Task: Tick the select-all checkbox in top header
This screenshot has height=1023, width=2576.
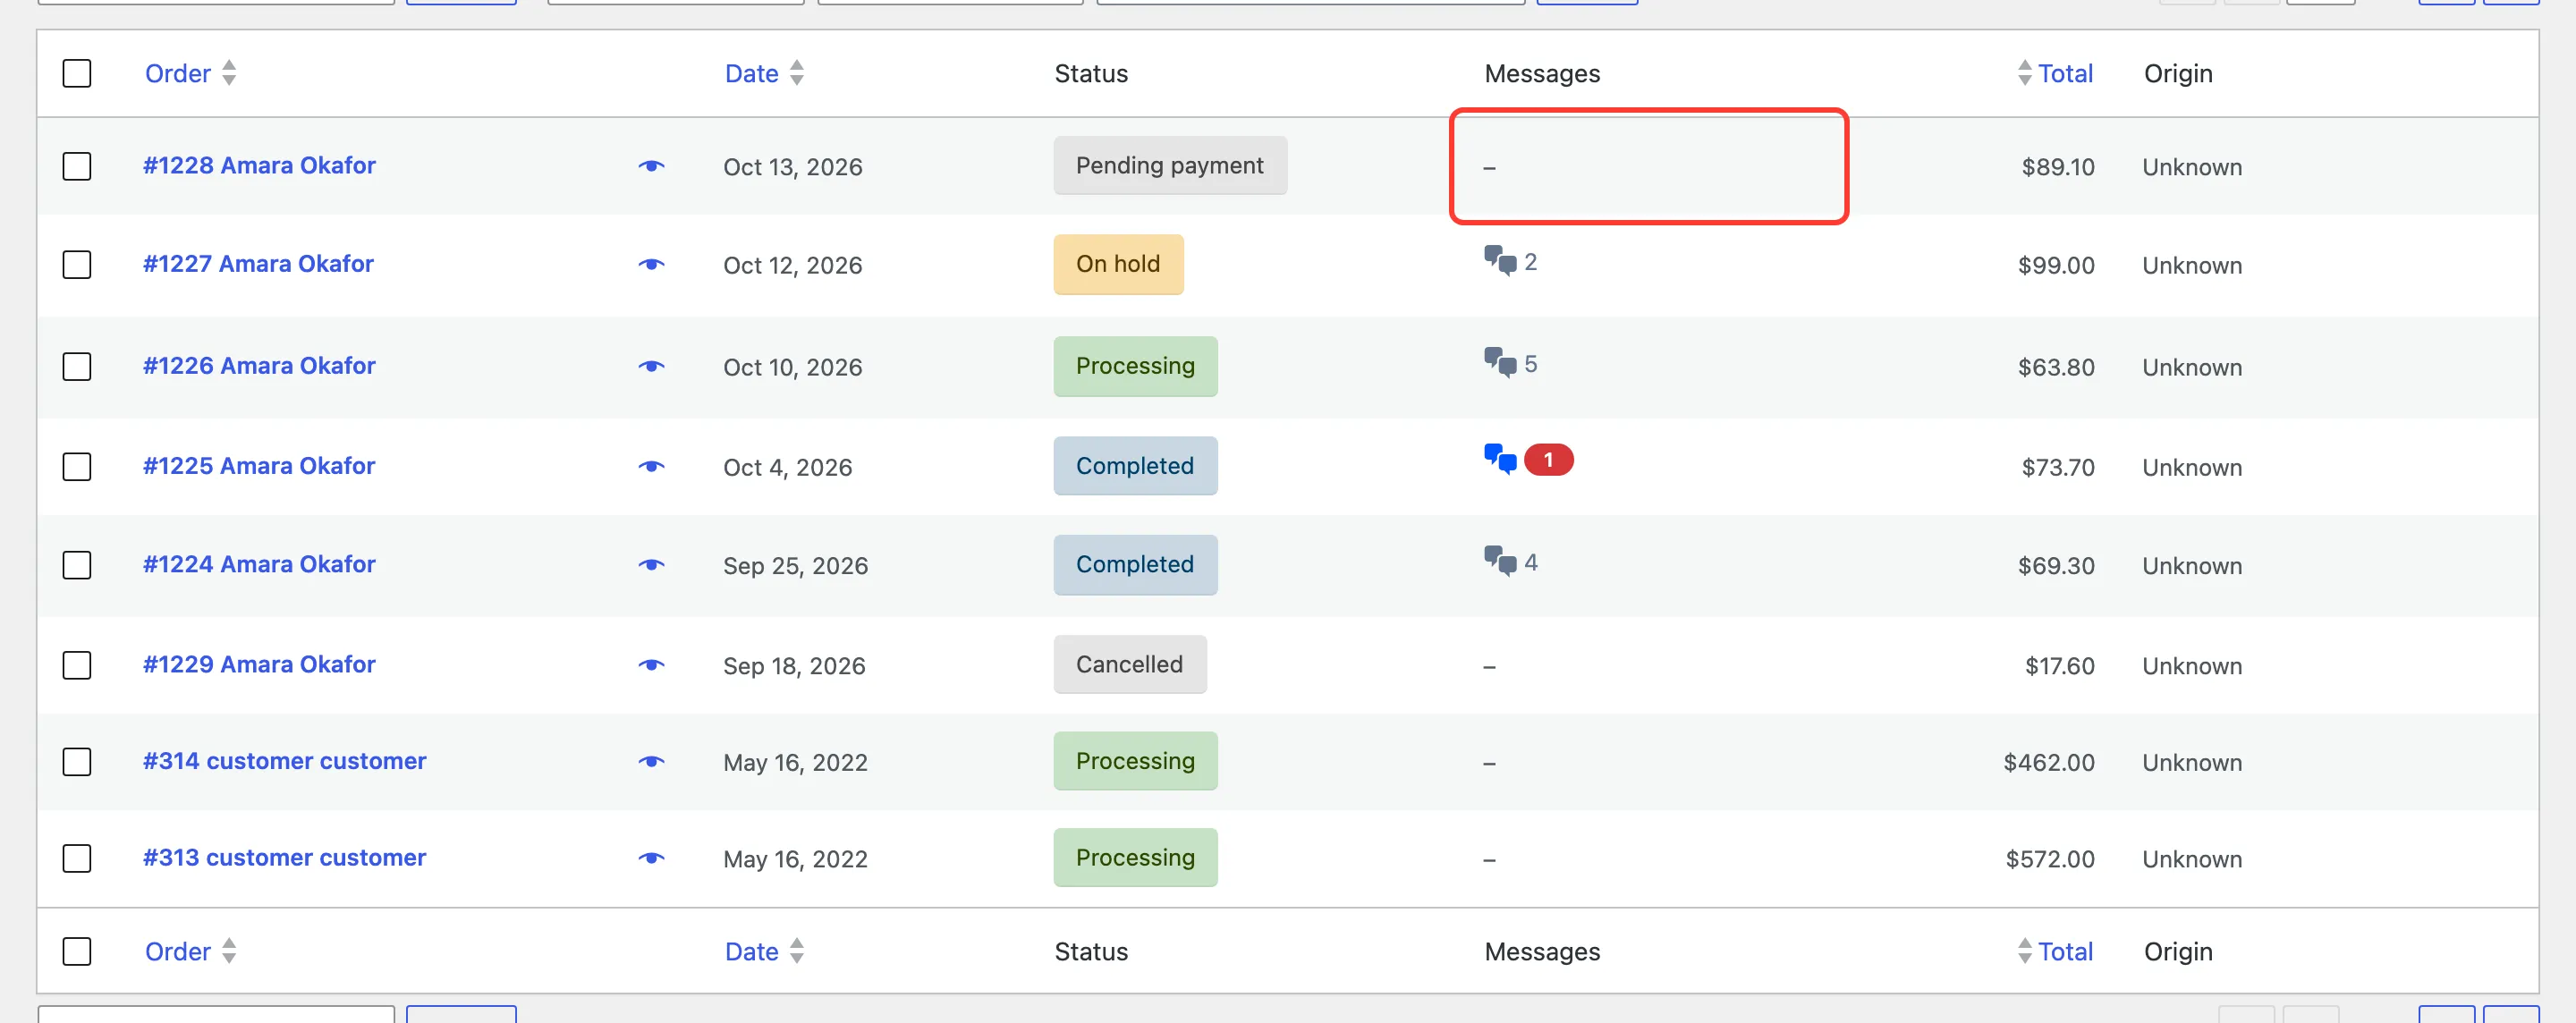Action: pos(77,73)
